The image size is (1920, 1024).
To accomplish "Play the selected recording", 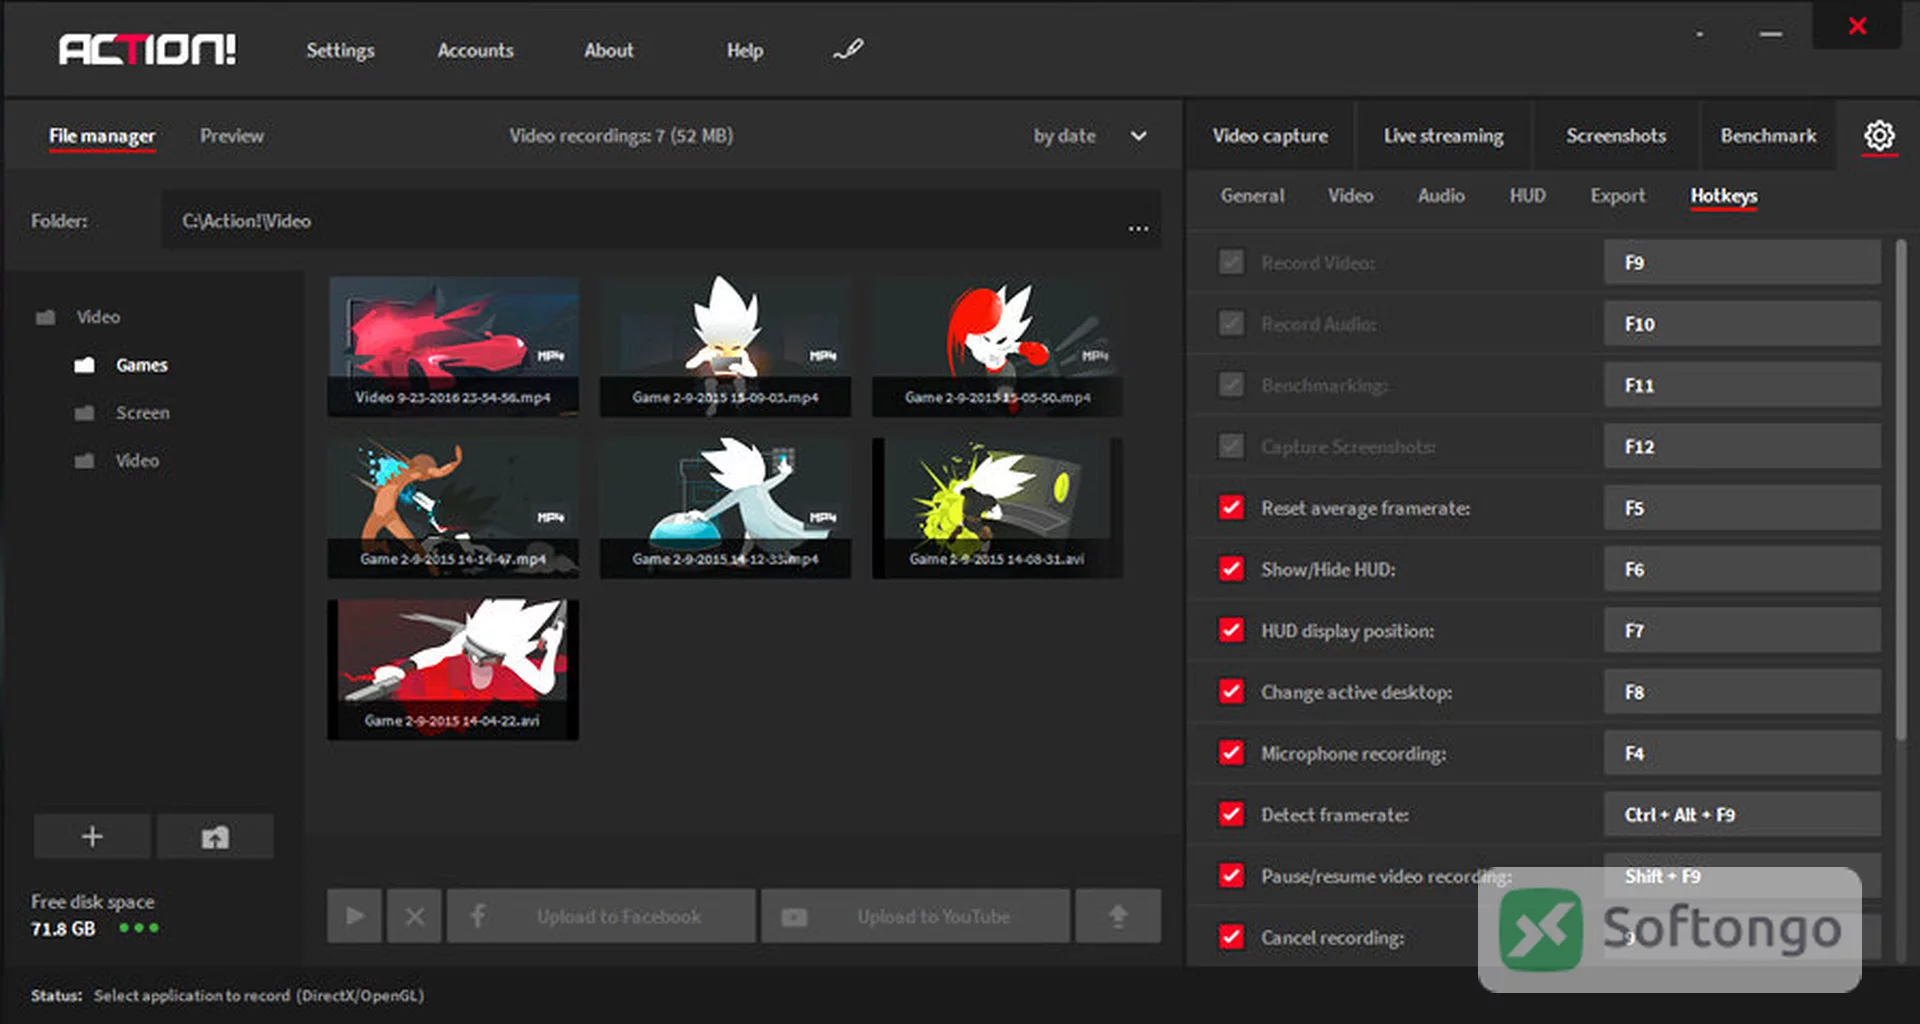I will click(354, 916).
